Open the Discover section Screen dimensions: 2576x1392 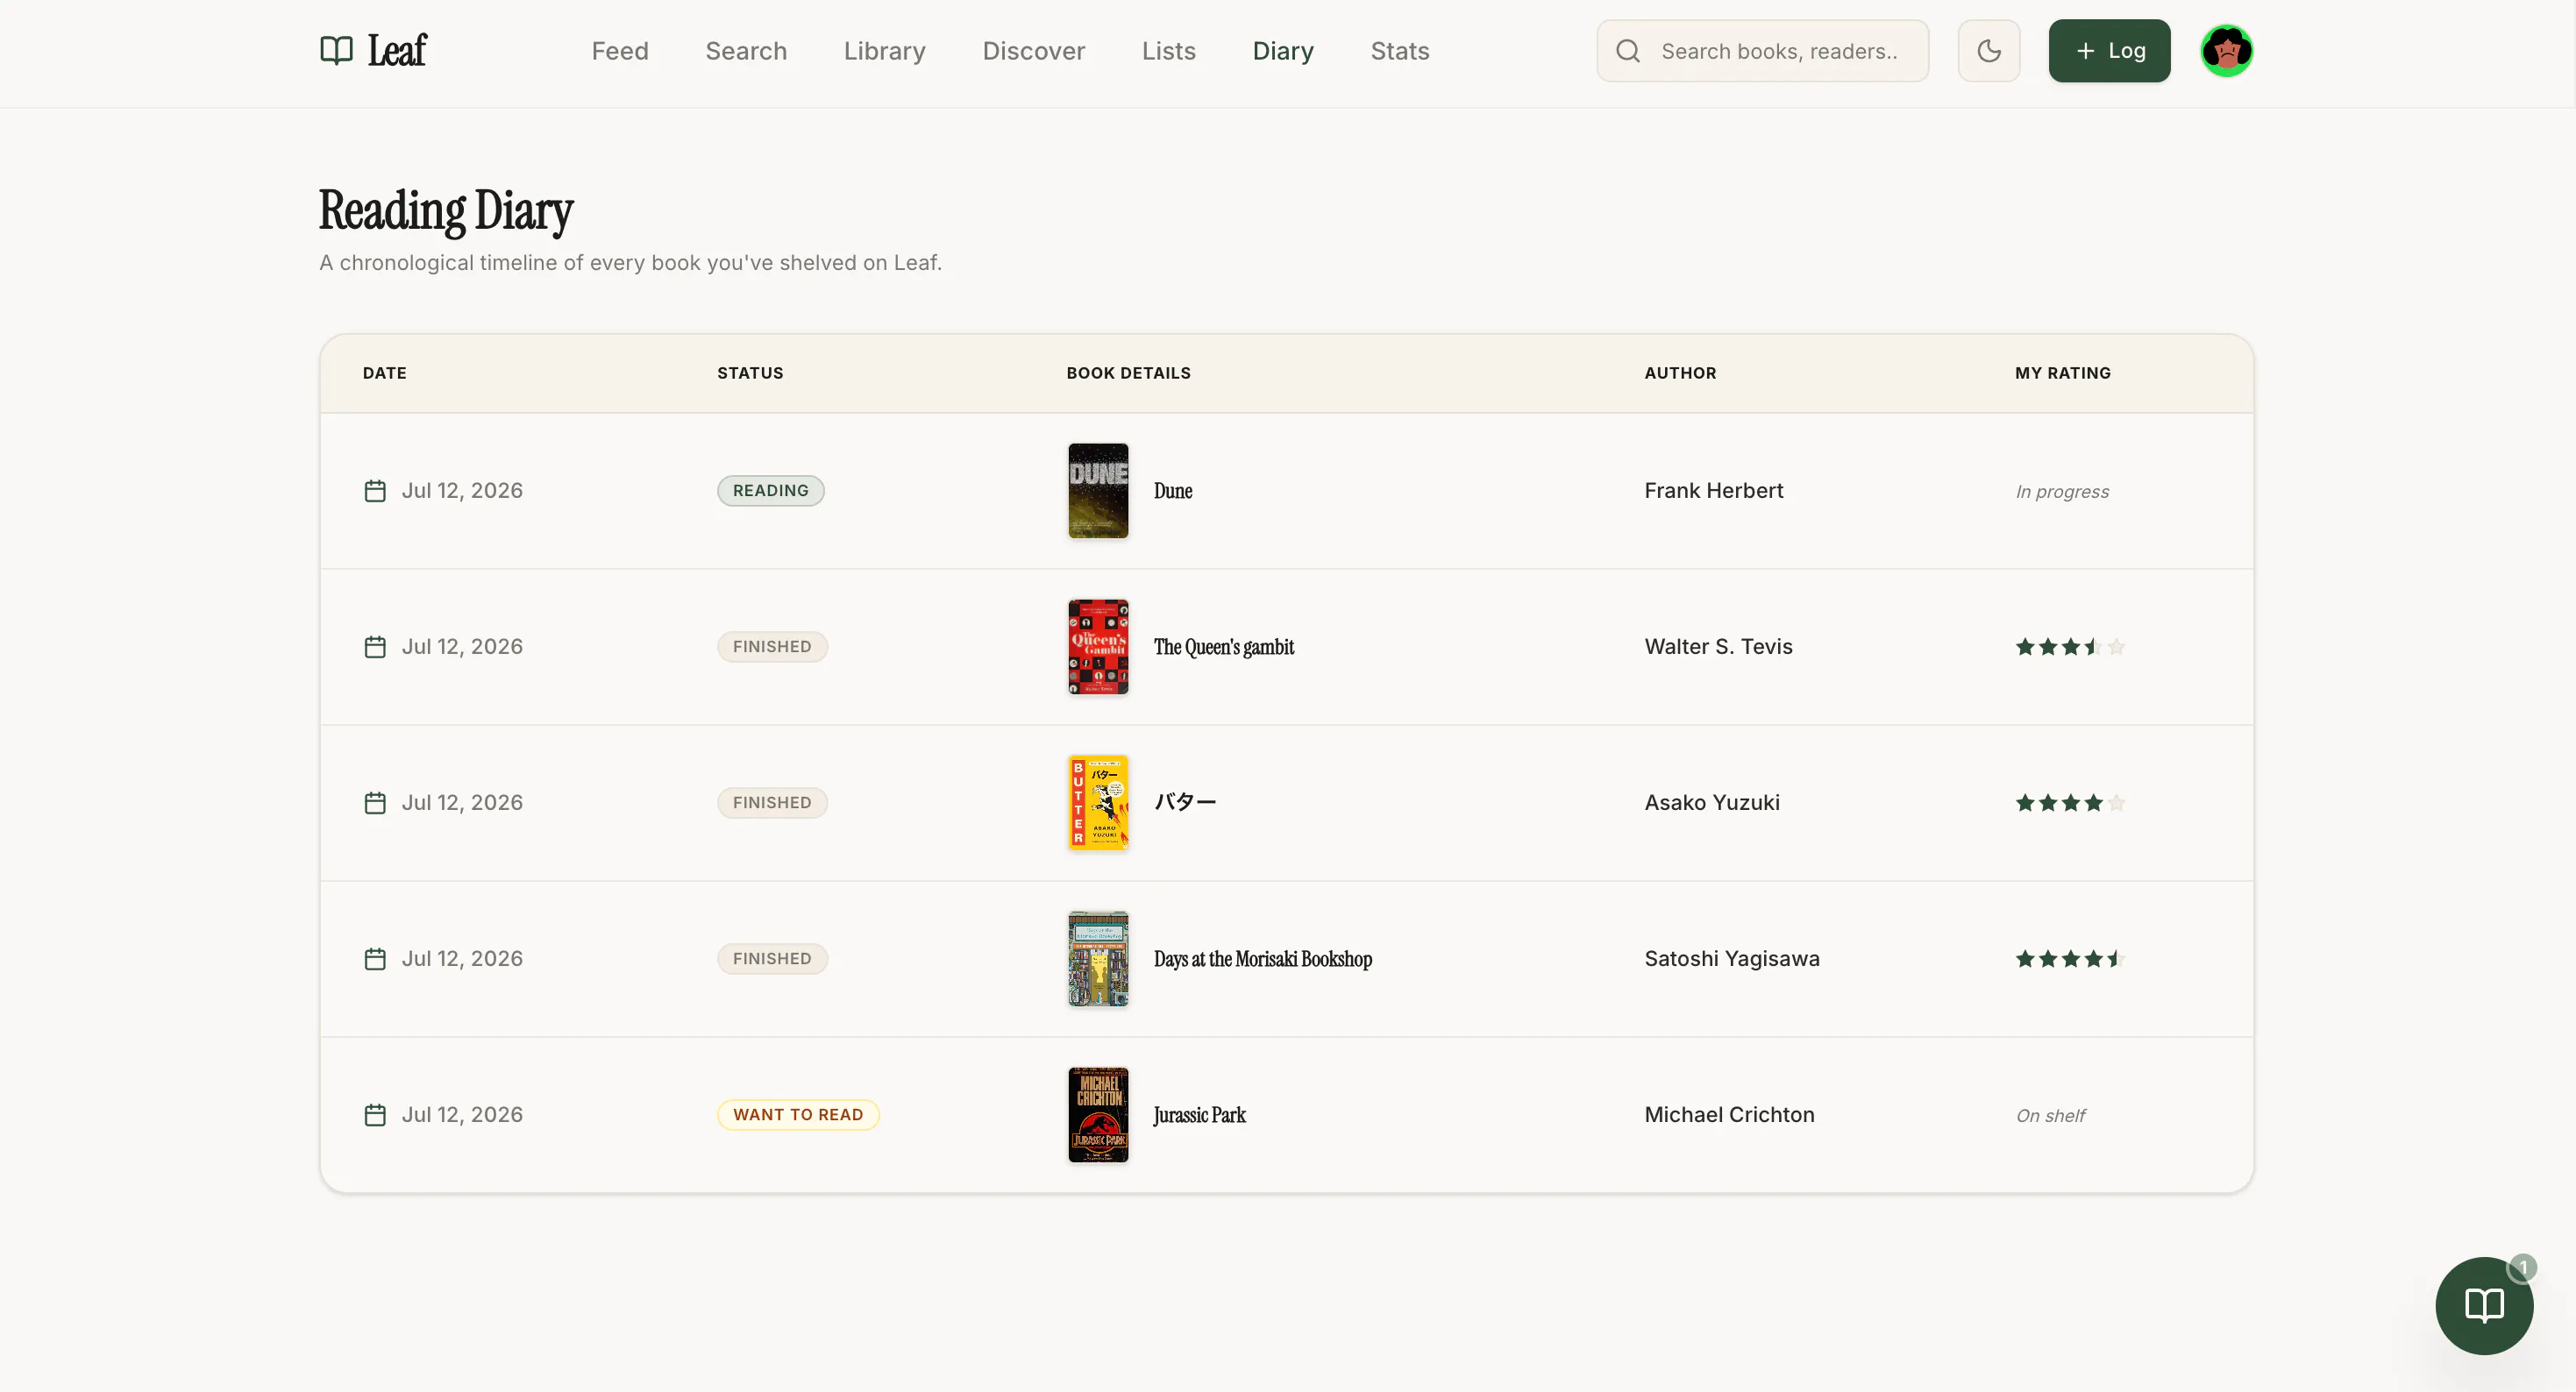pos(1033,51)
